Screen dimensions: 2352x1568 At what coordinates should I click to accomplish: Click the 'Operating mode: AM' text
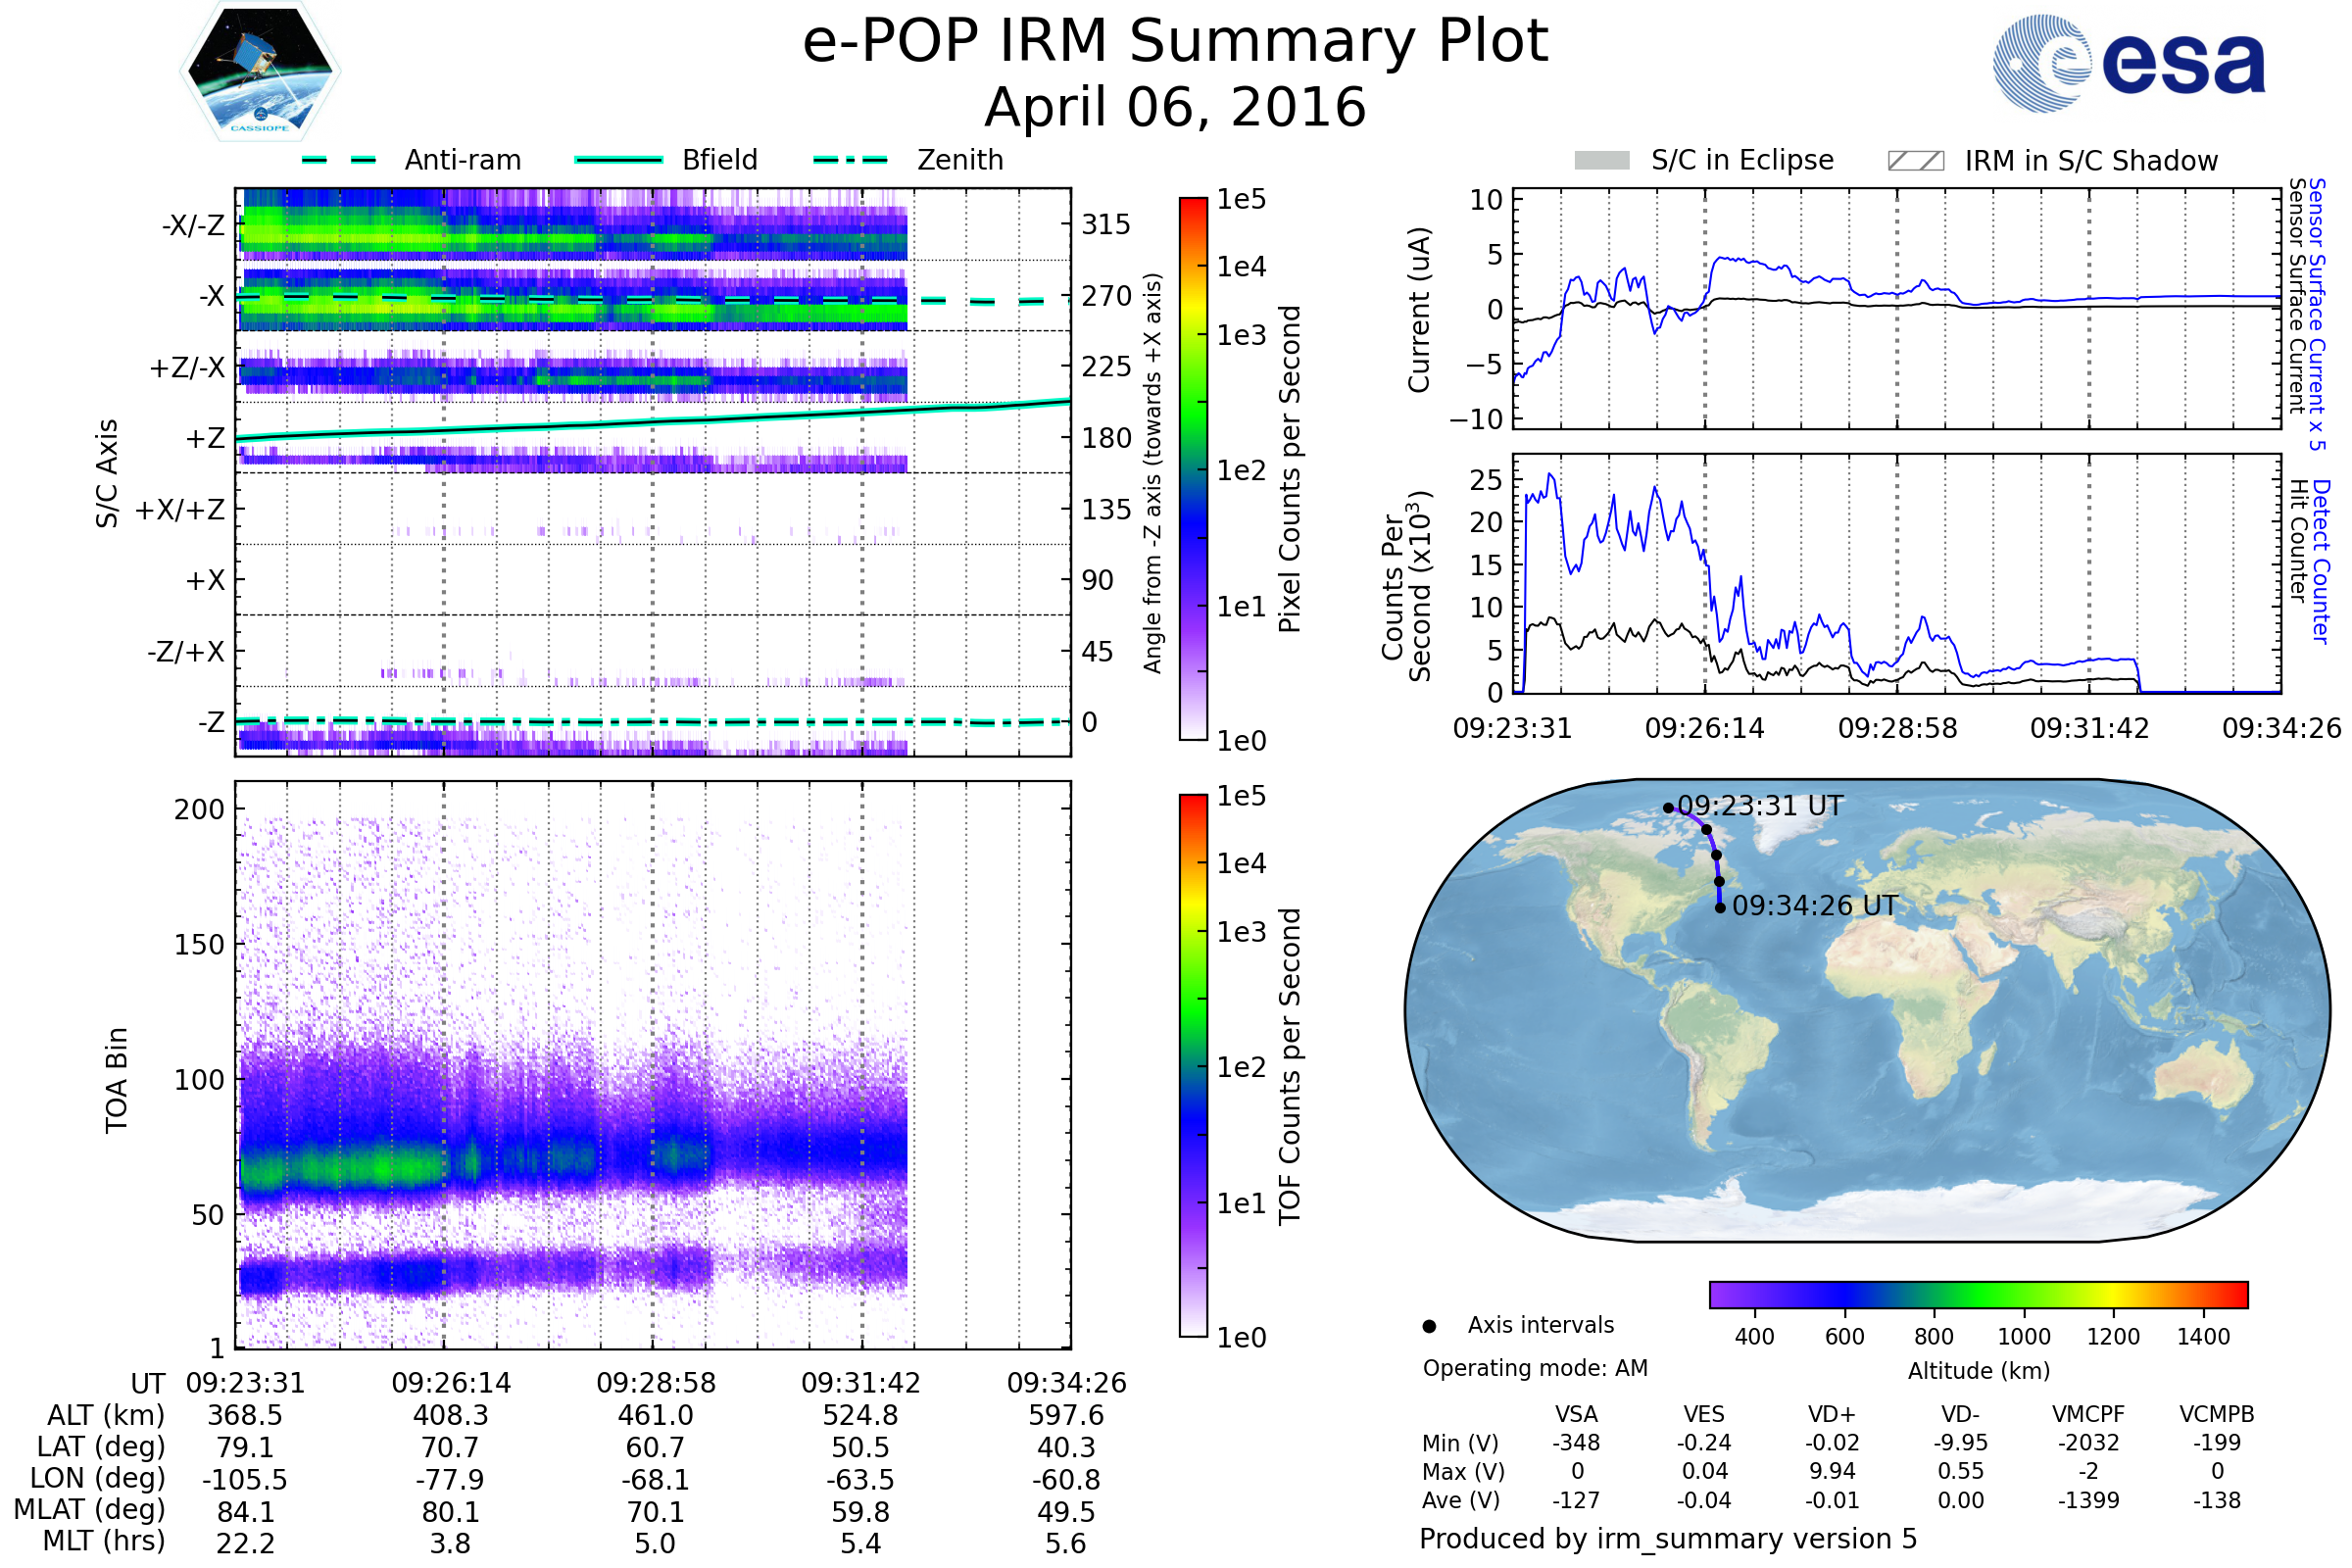1535,1368
